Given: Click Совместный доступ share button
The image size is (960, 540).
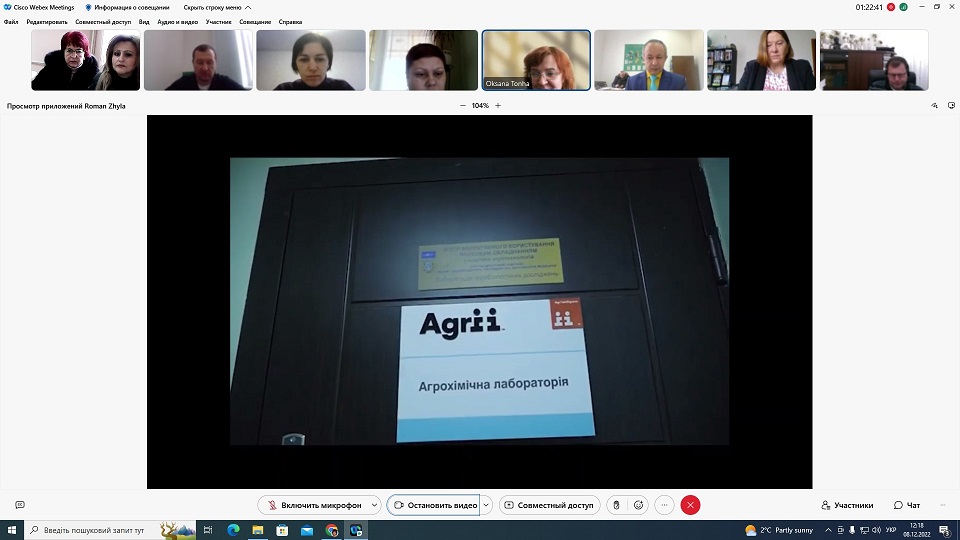Looking at the screenshot, I should tap(549, 505).
